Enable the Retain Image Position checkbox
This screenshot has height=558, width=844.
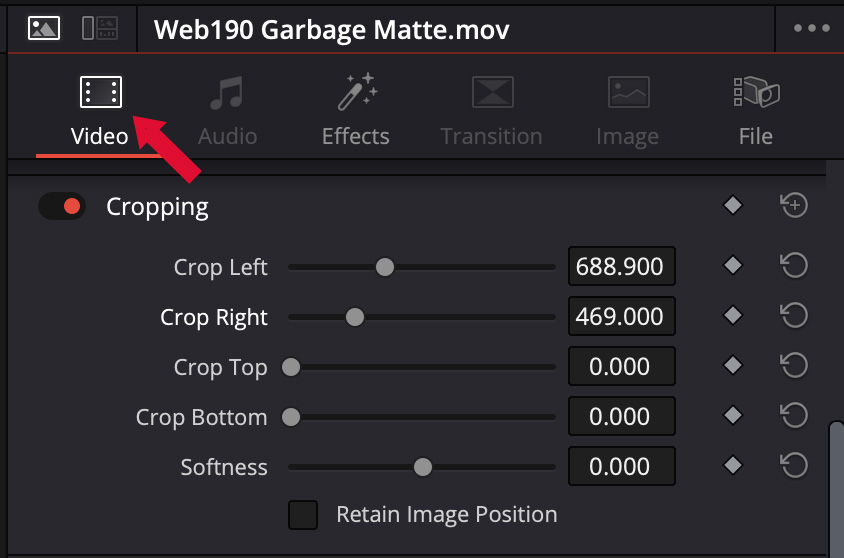(303, 515)
